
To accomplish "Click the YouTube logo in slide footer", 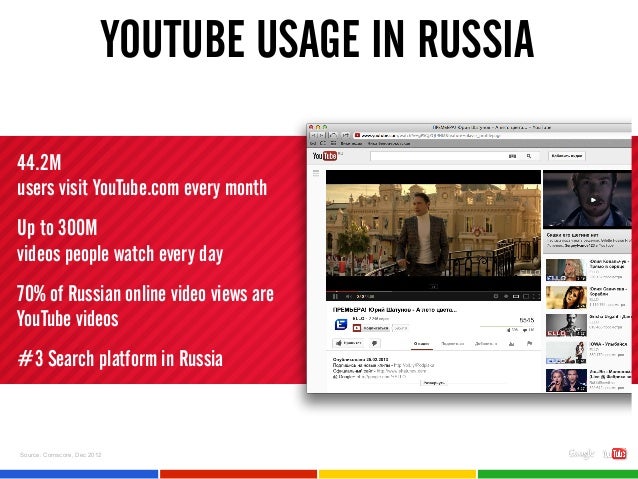I will tap(614, 453).
